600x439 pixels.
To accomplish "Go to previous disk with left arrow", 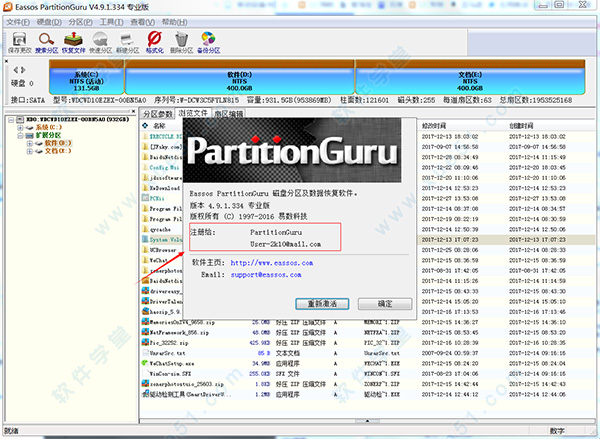I will click(x=16, y=70).
